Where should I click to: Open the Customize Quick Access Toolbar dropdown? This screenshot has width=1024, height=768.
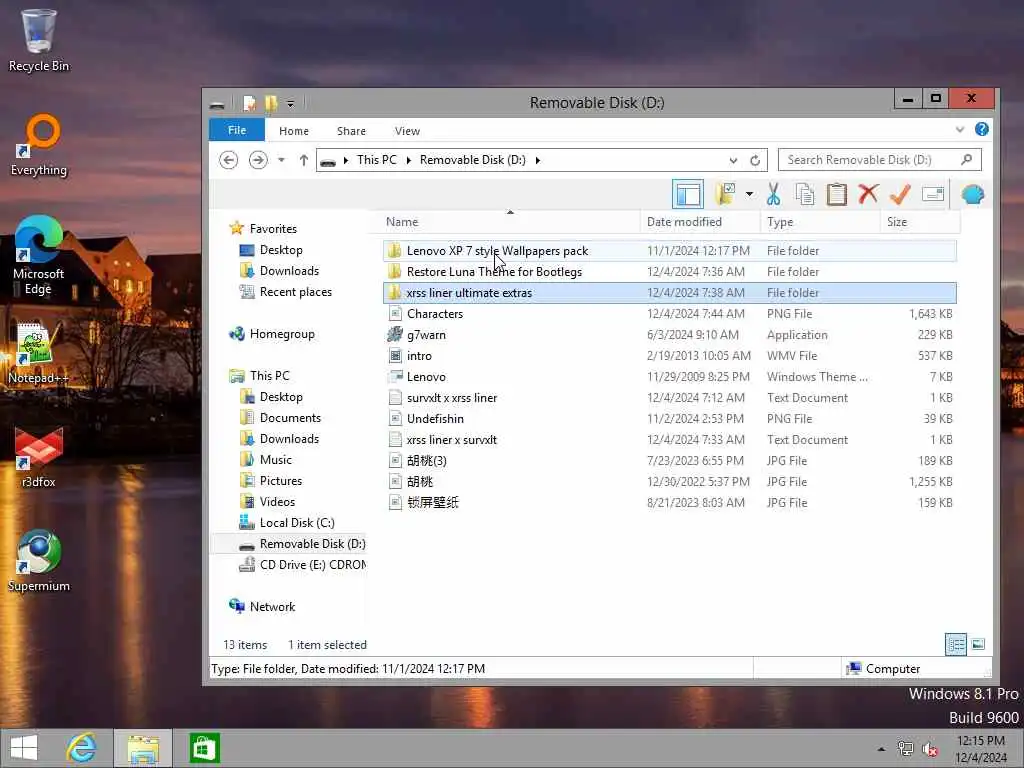click(291, 104)
